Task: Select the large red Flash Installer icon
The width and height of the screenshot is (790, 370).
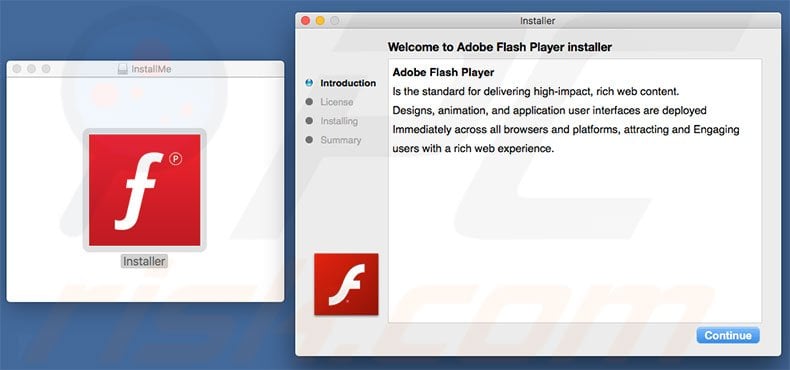Action: click(x=145, y=190)
